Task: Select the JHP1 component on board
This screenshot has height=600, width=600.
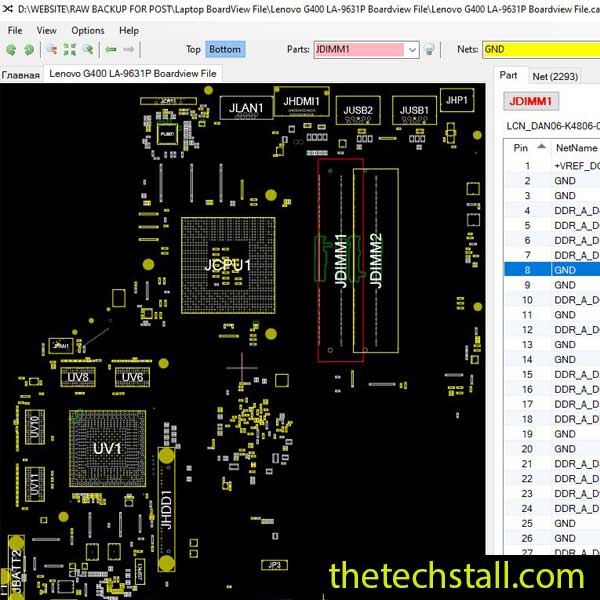Action: coord(457,100)
